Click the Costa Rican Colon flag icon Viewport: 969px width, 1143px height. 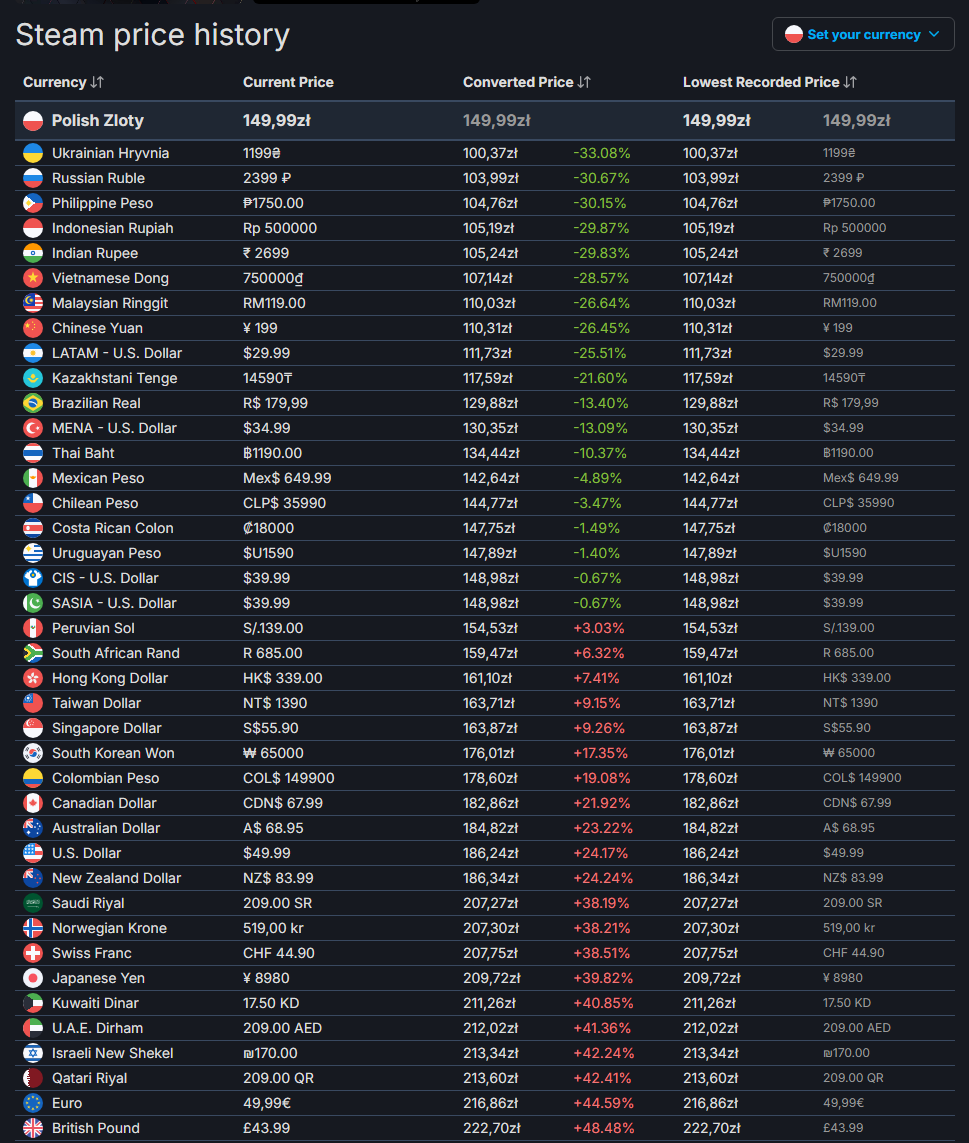pos(33,528)
